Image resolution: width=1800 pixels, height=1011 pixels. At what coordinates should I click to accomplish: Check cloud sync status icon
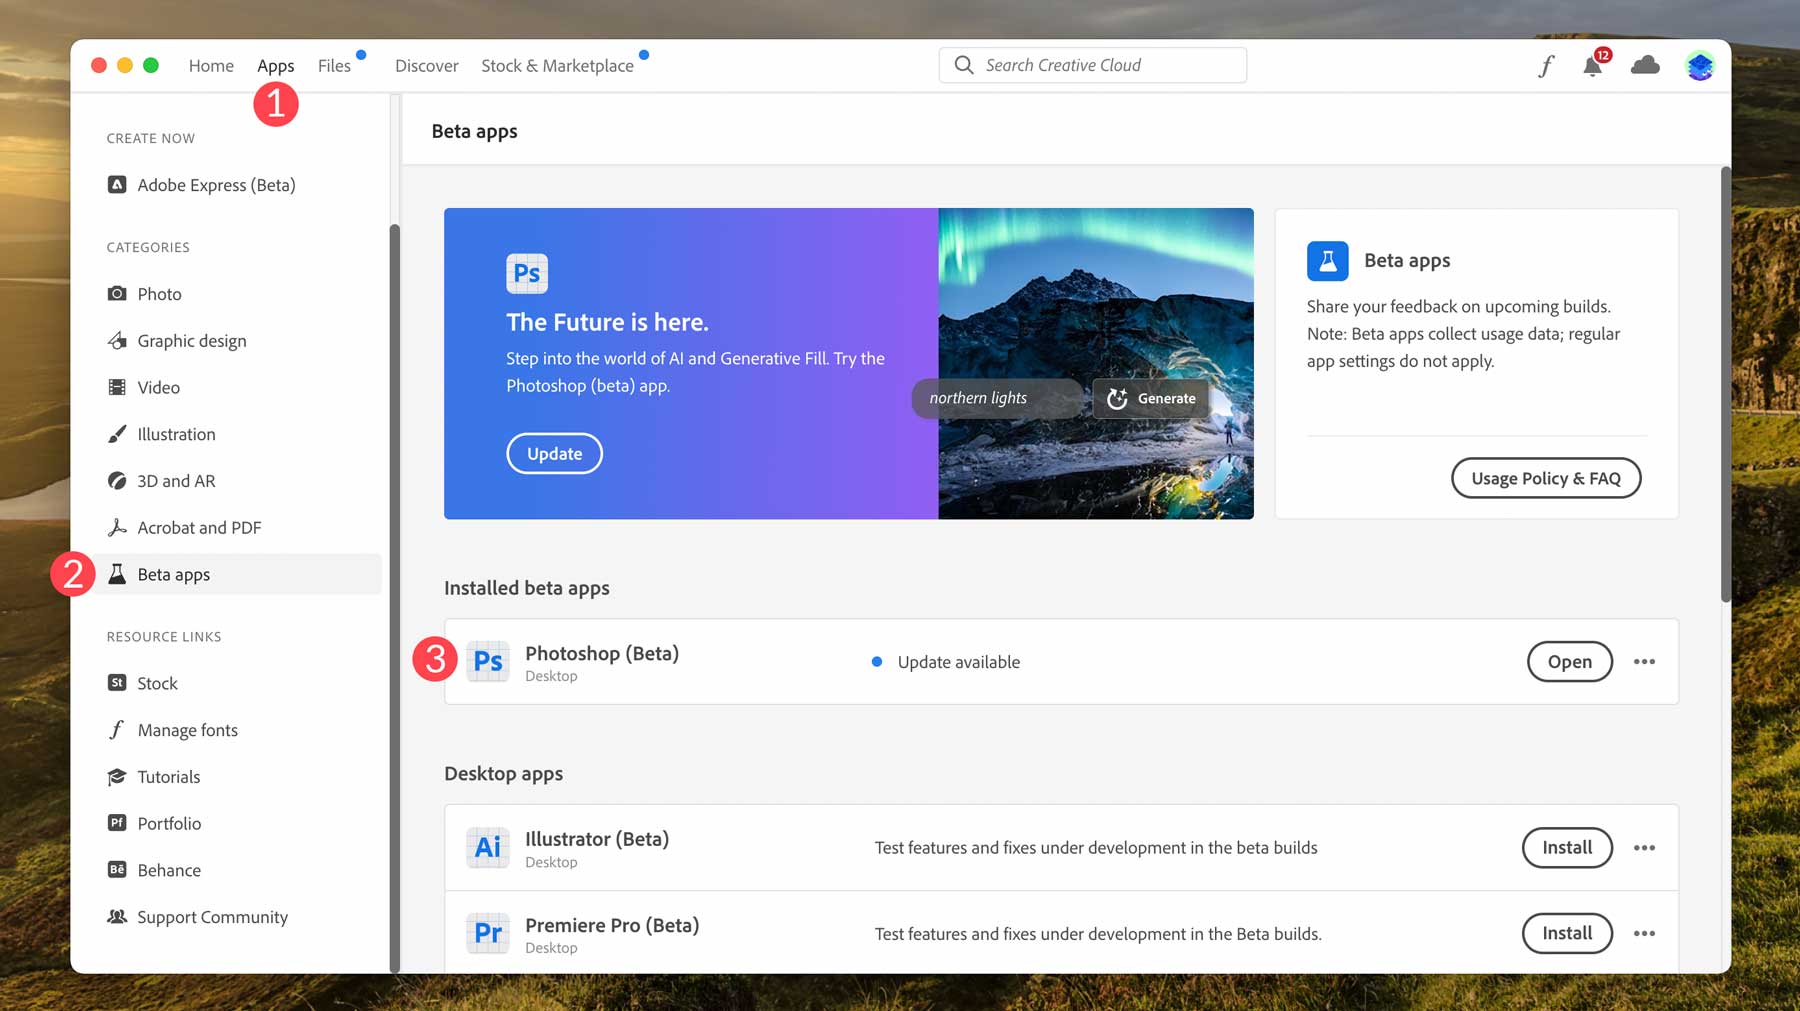1645,66
